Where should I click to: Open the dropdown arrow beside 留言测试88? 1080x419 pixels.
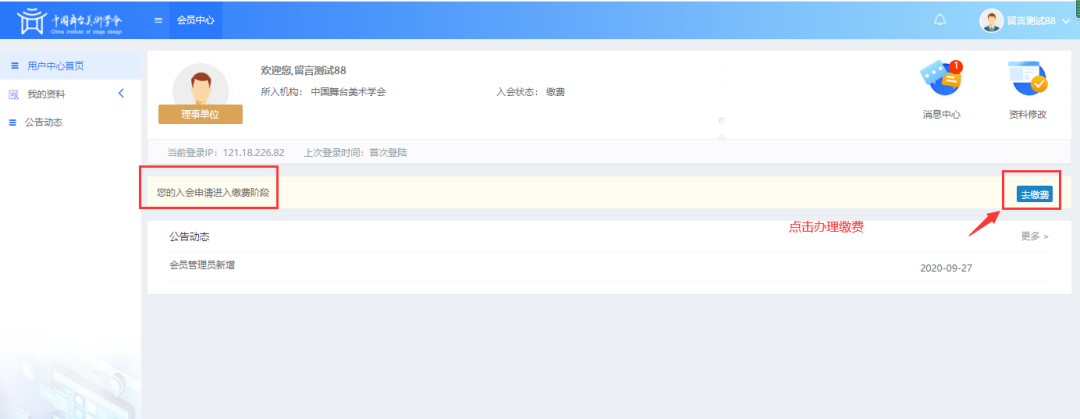click(1065, 21)
